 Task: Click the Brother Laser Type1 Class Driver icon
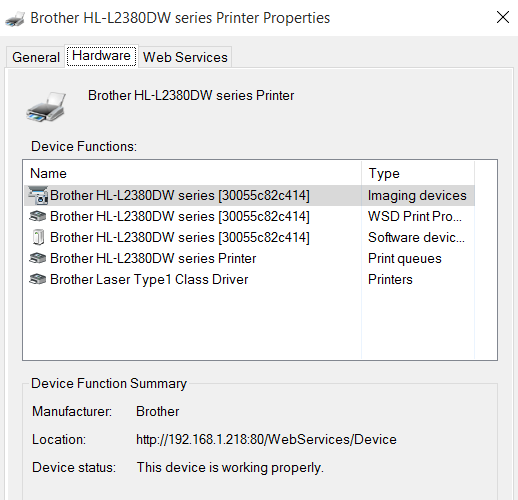pos(38,279)
